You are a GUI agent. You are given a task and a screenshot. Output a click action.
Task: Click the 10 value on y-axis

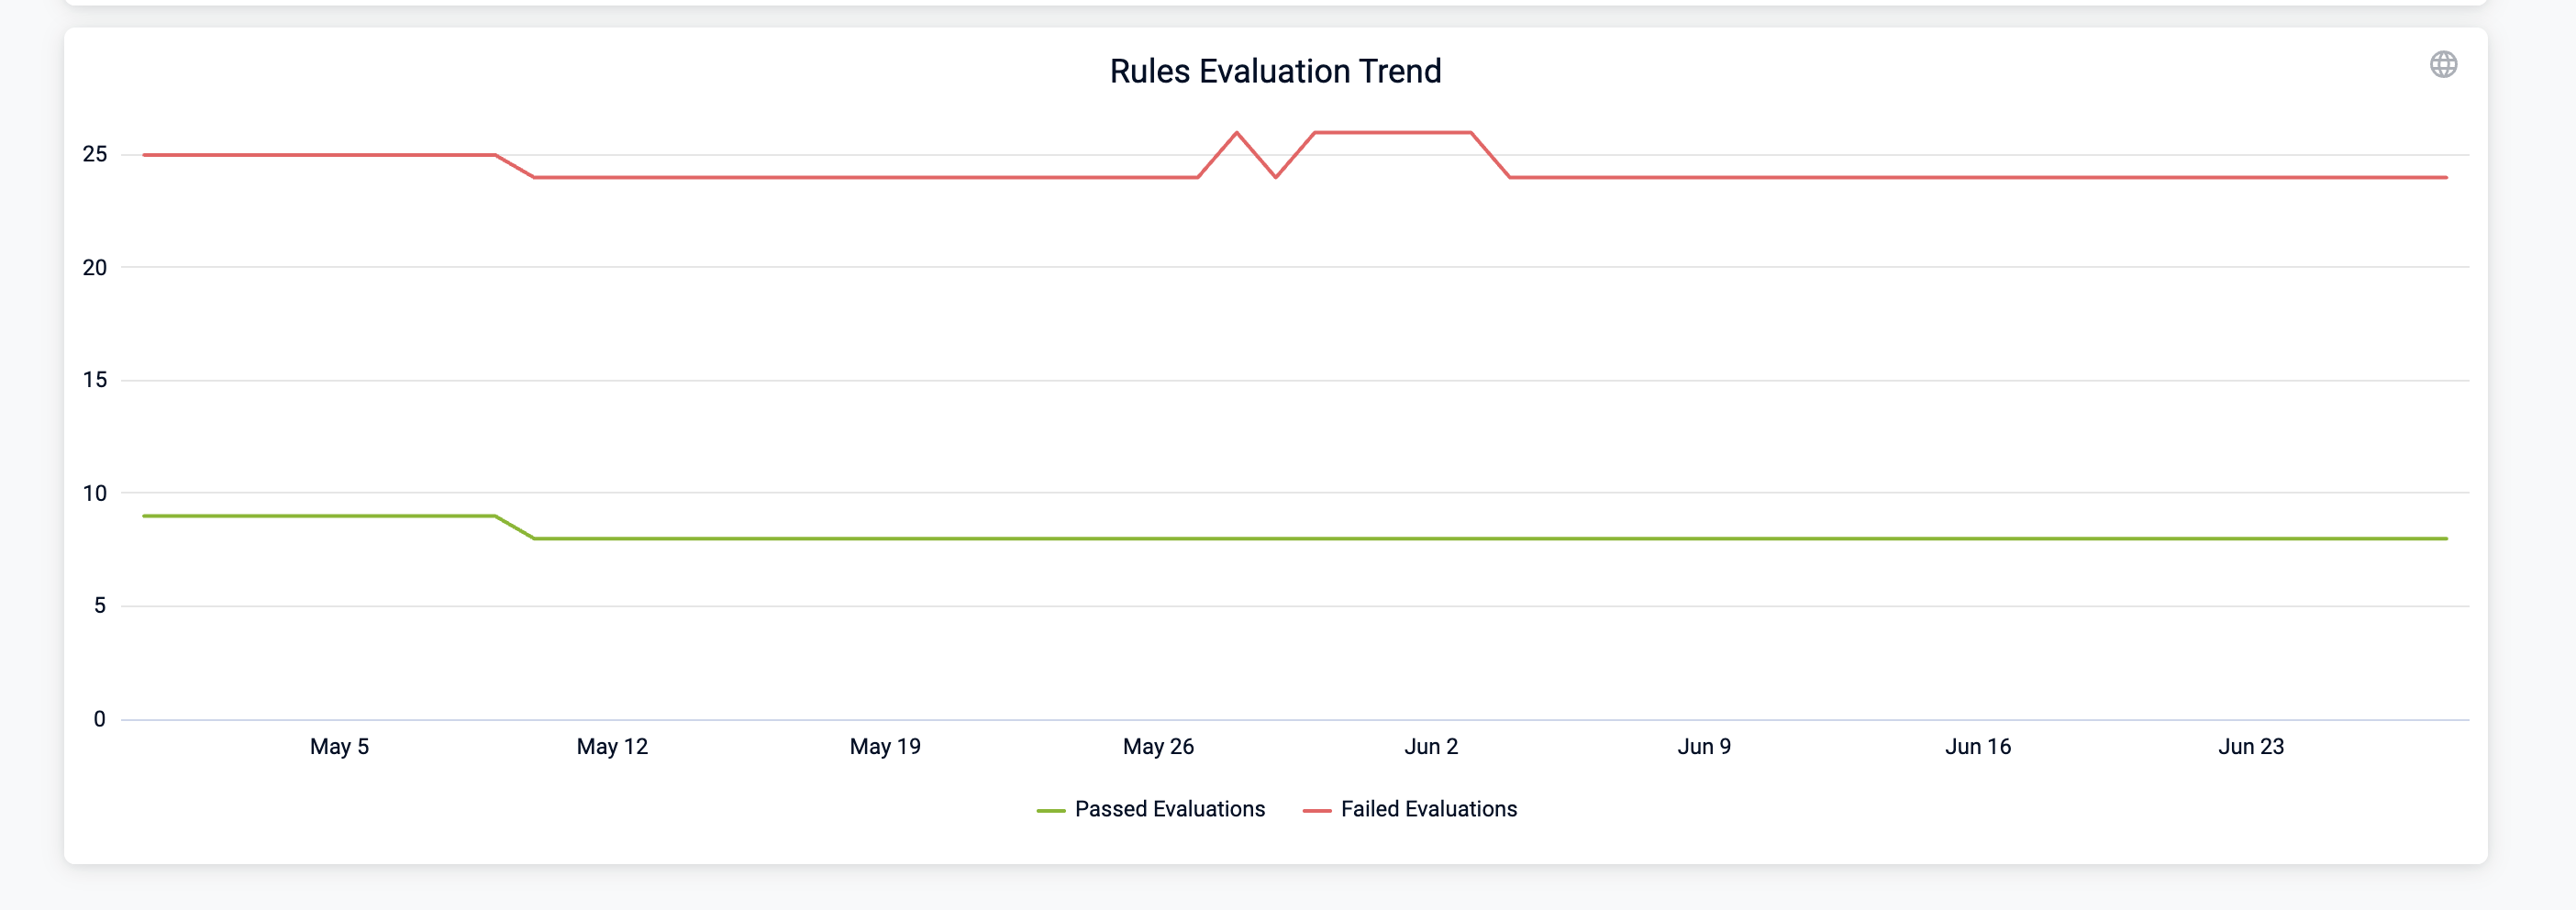click(95, 493)
